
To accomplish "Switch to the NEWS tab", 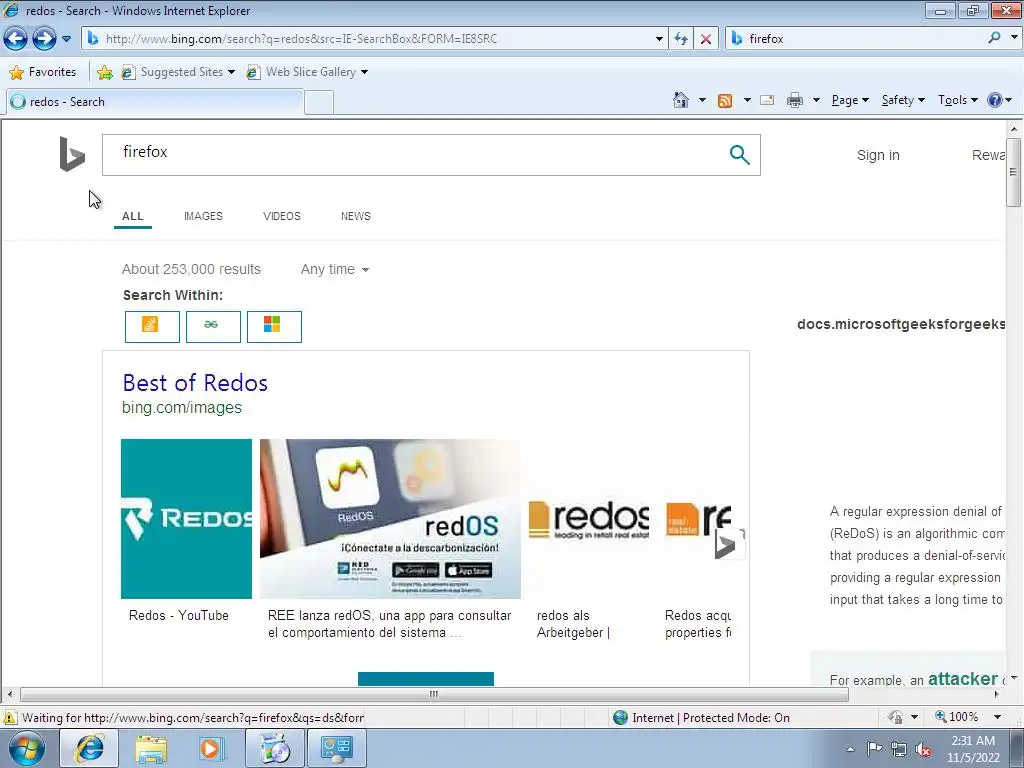I will point(355,216).
